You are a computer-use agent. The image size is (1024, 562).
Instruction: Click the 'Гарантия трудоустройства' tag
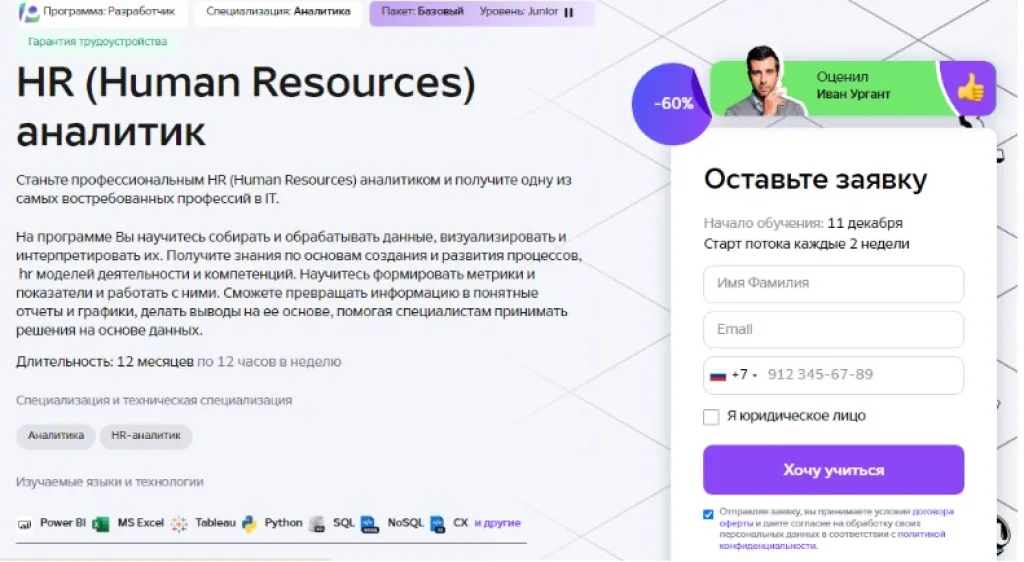click(x=97, y=41)
